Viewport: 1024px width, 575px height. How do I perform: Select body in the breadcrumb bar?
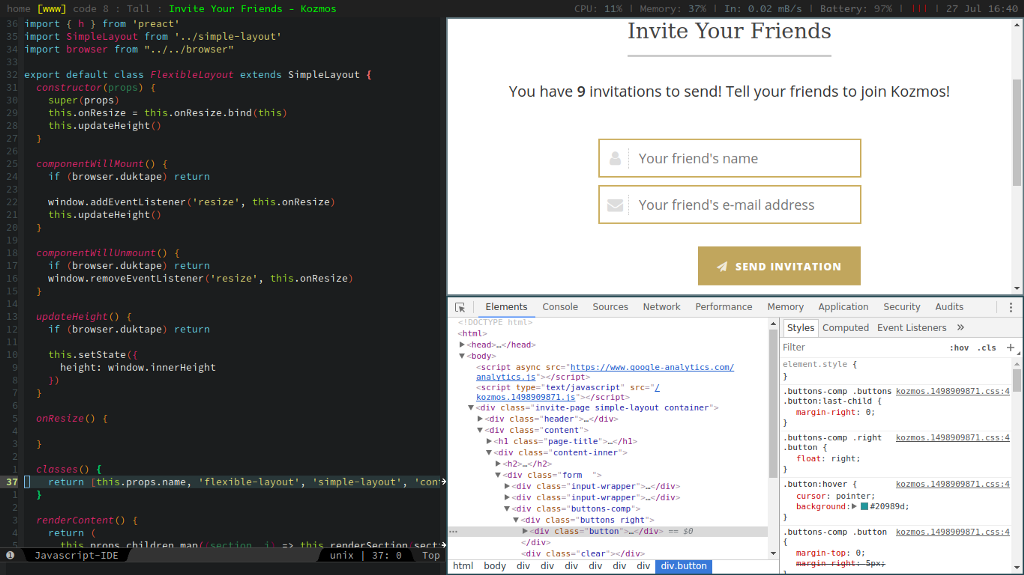(494, 566)
